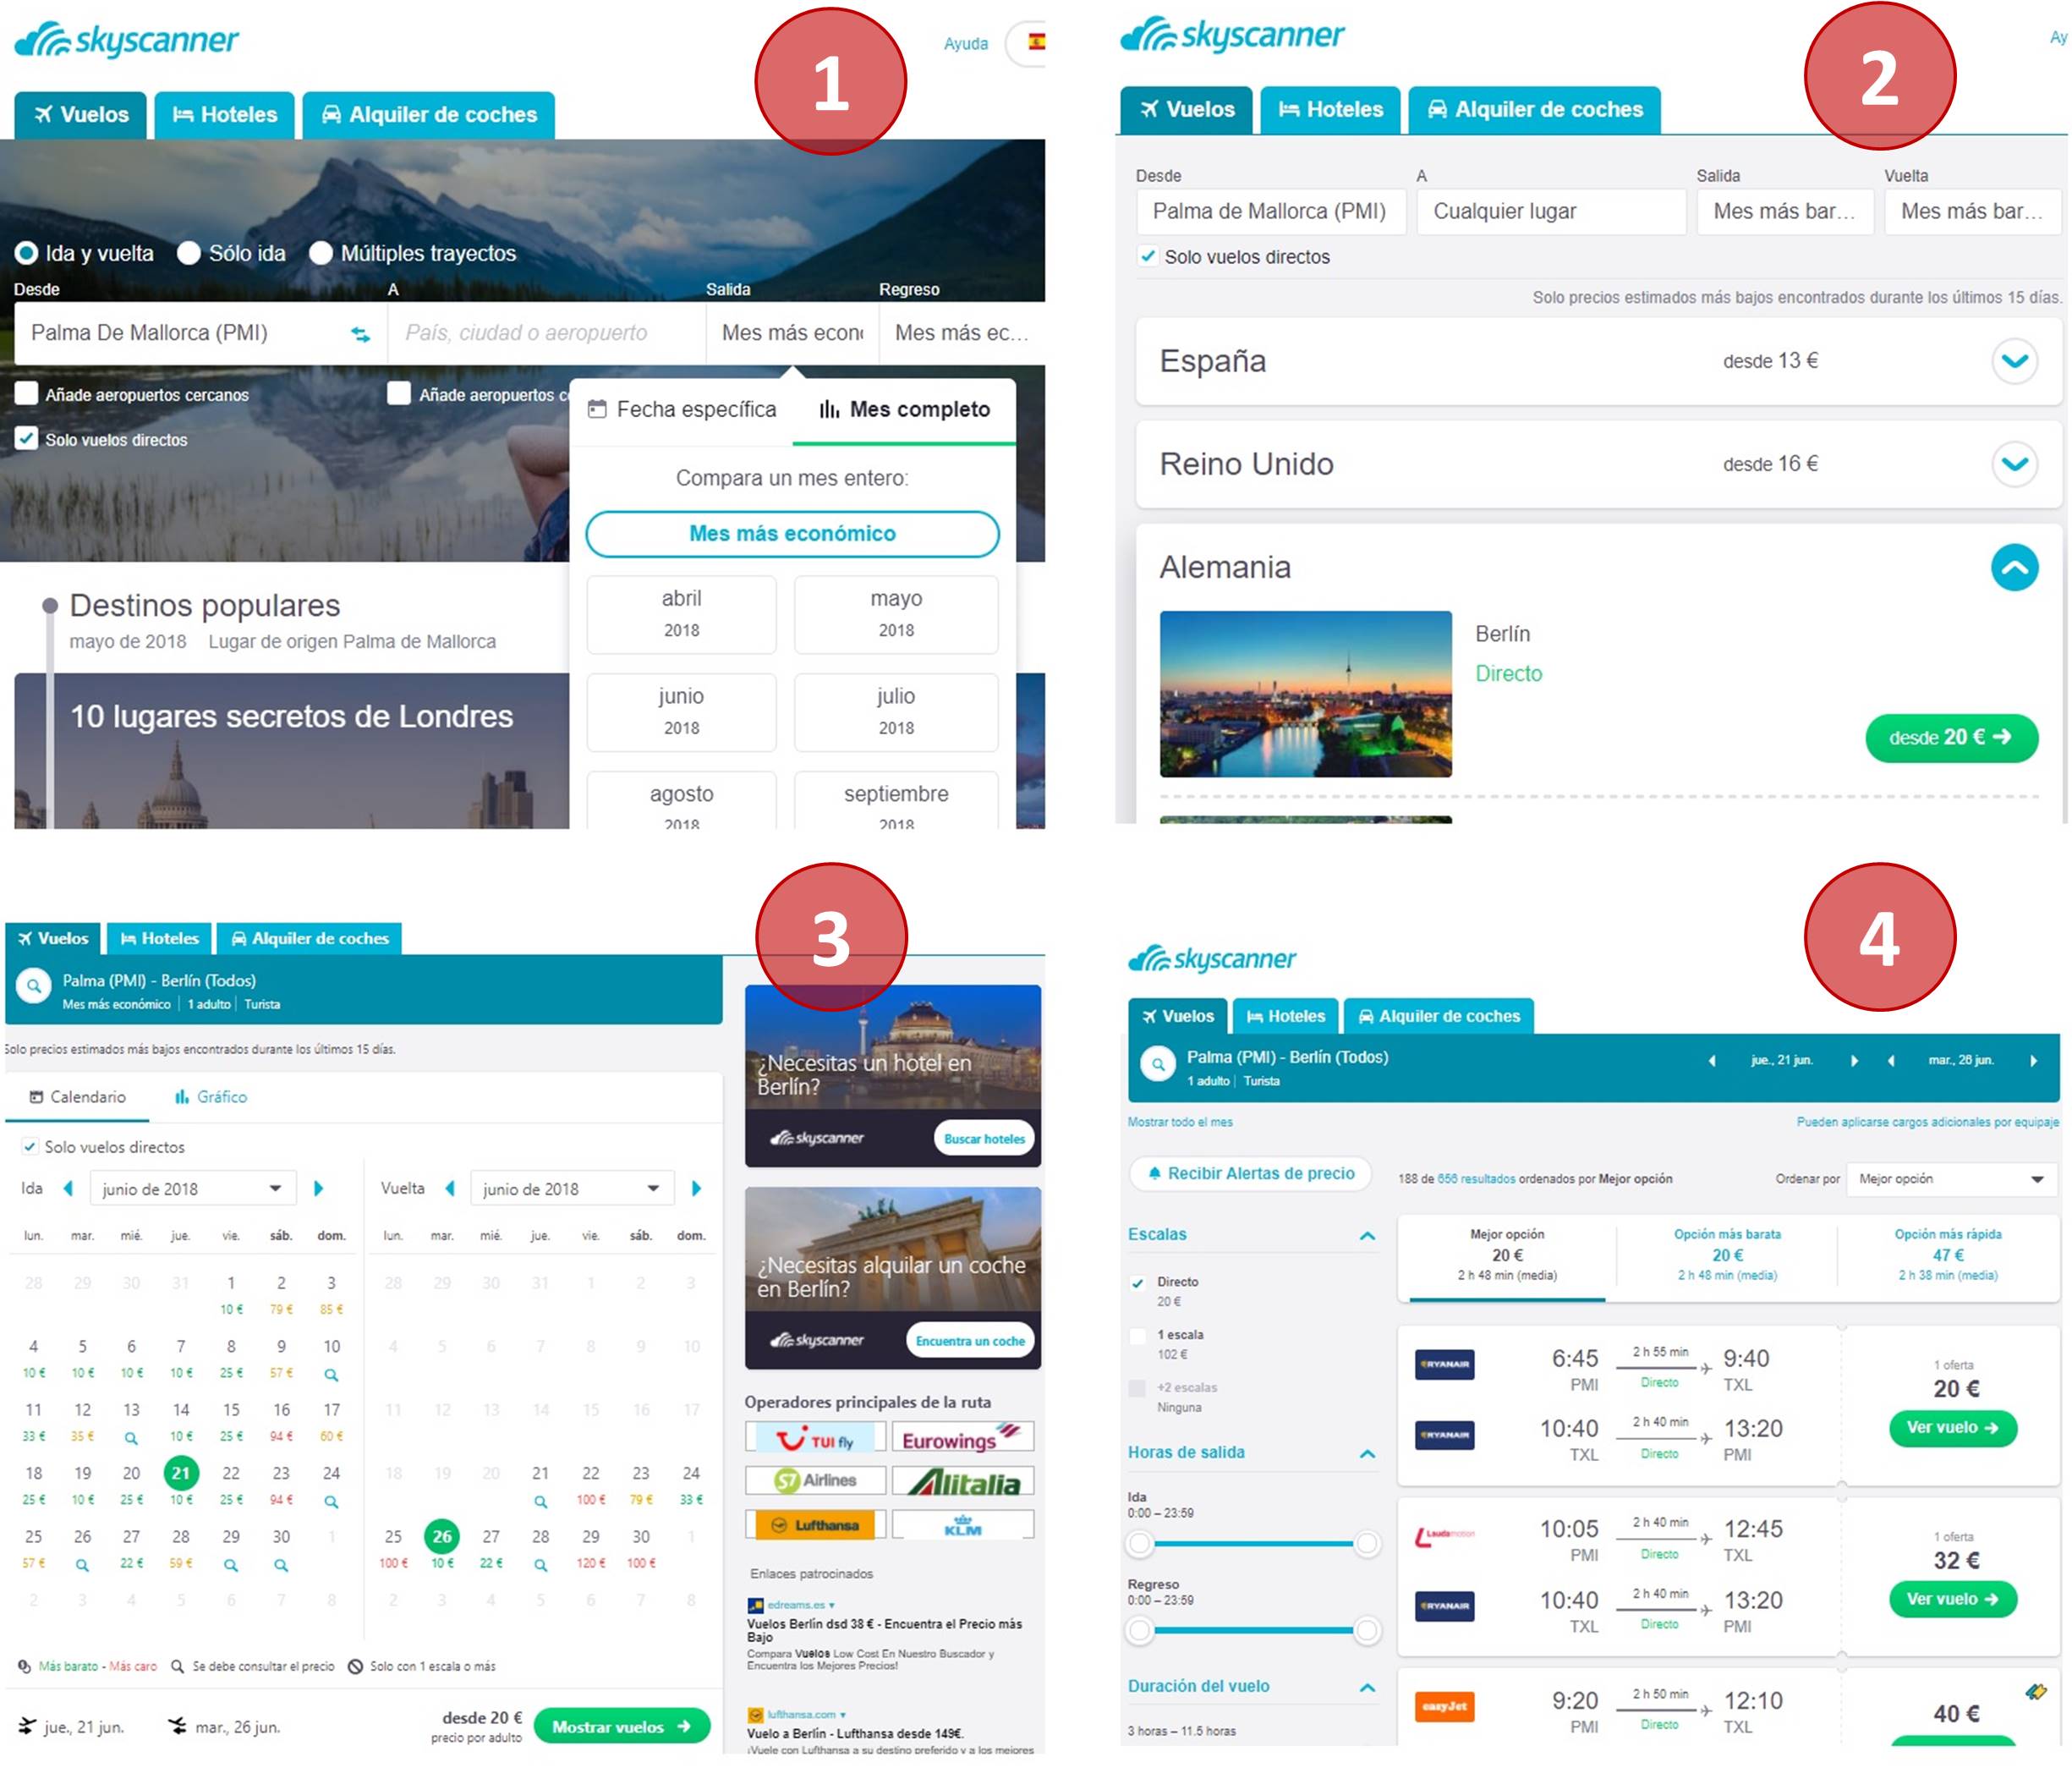Image resolution: width=2072 pixels, height=1779 pixels.
Task: Check the 1 escala filter checkbox
Action: coord(1137,1336)
